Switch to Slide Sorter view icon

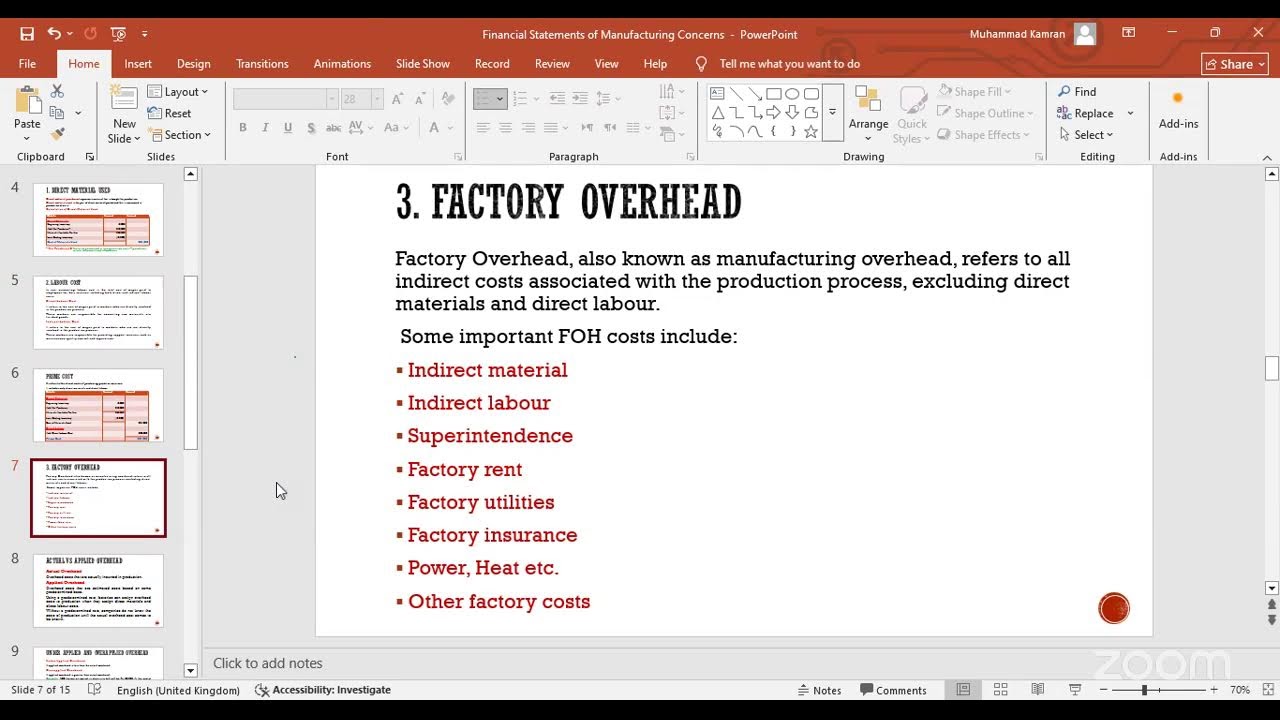tap(1000, 690)
